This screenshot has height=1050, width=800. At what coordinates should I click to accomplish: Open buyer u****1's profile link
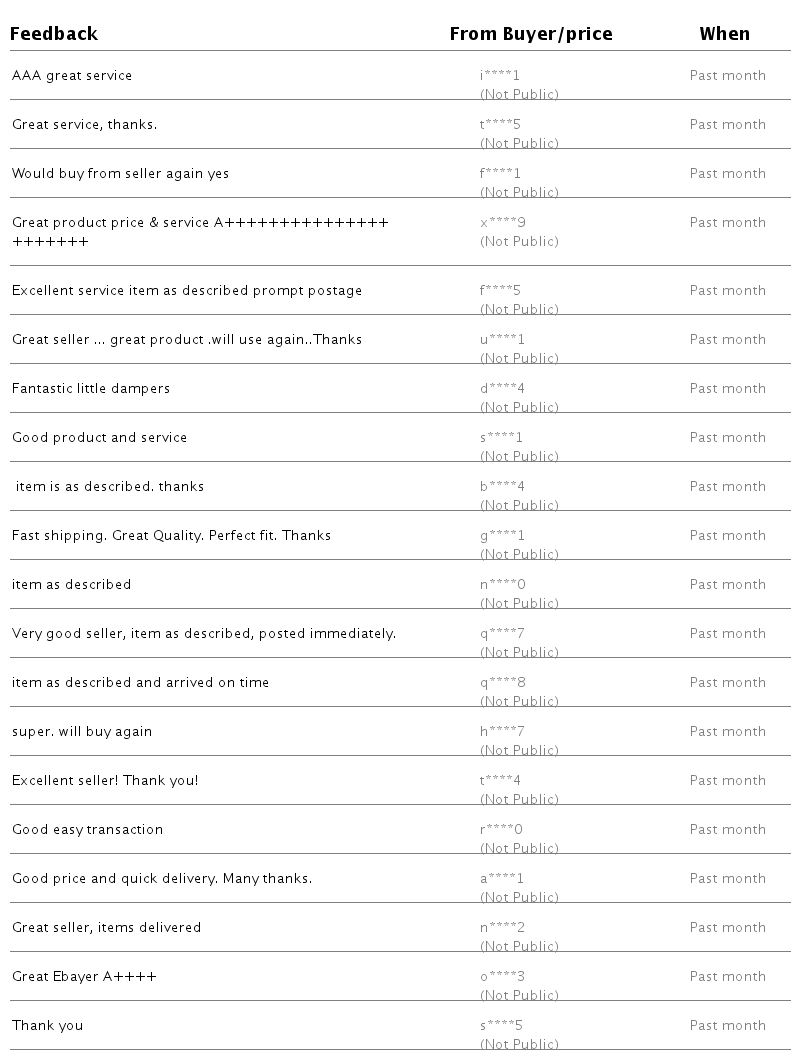point(502,340)
